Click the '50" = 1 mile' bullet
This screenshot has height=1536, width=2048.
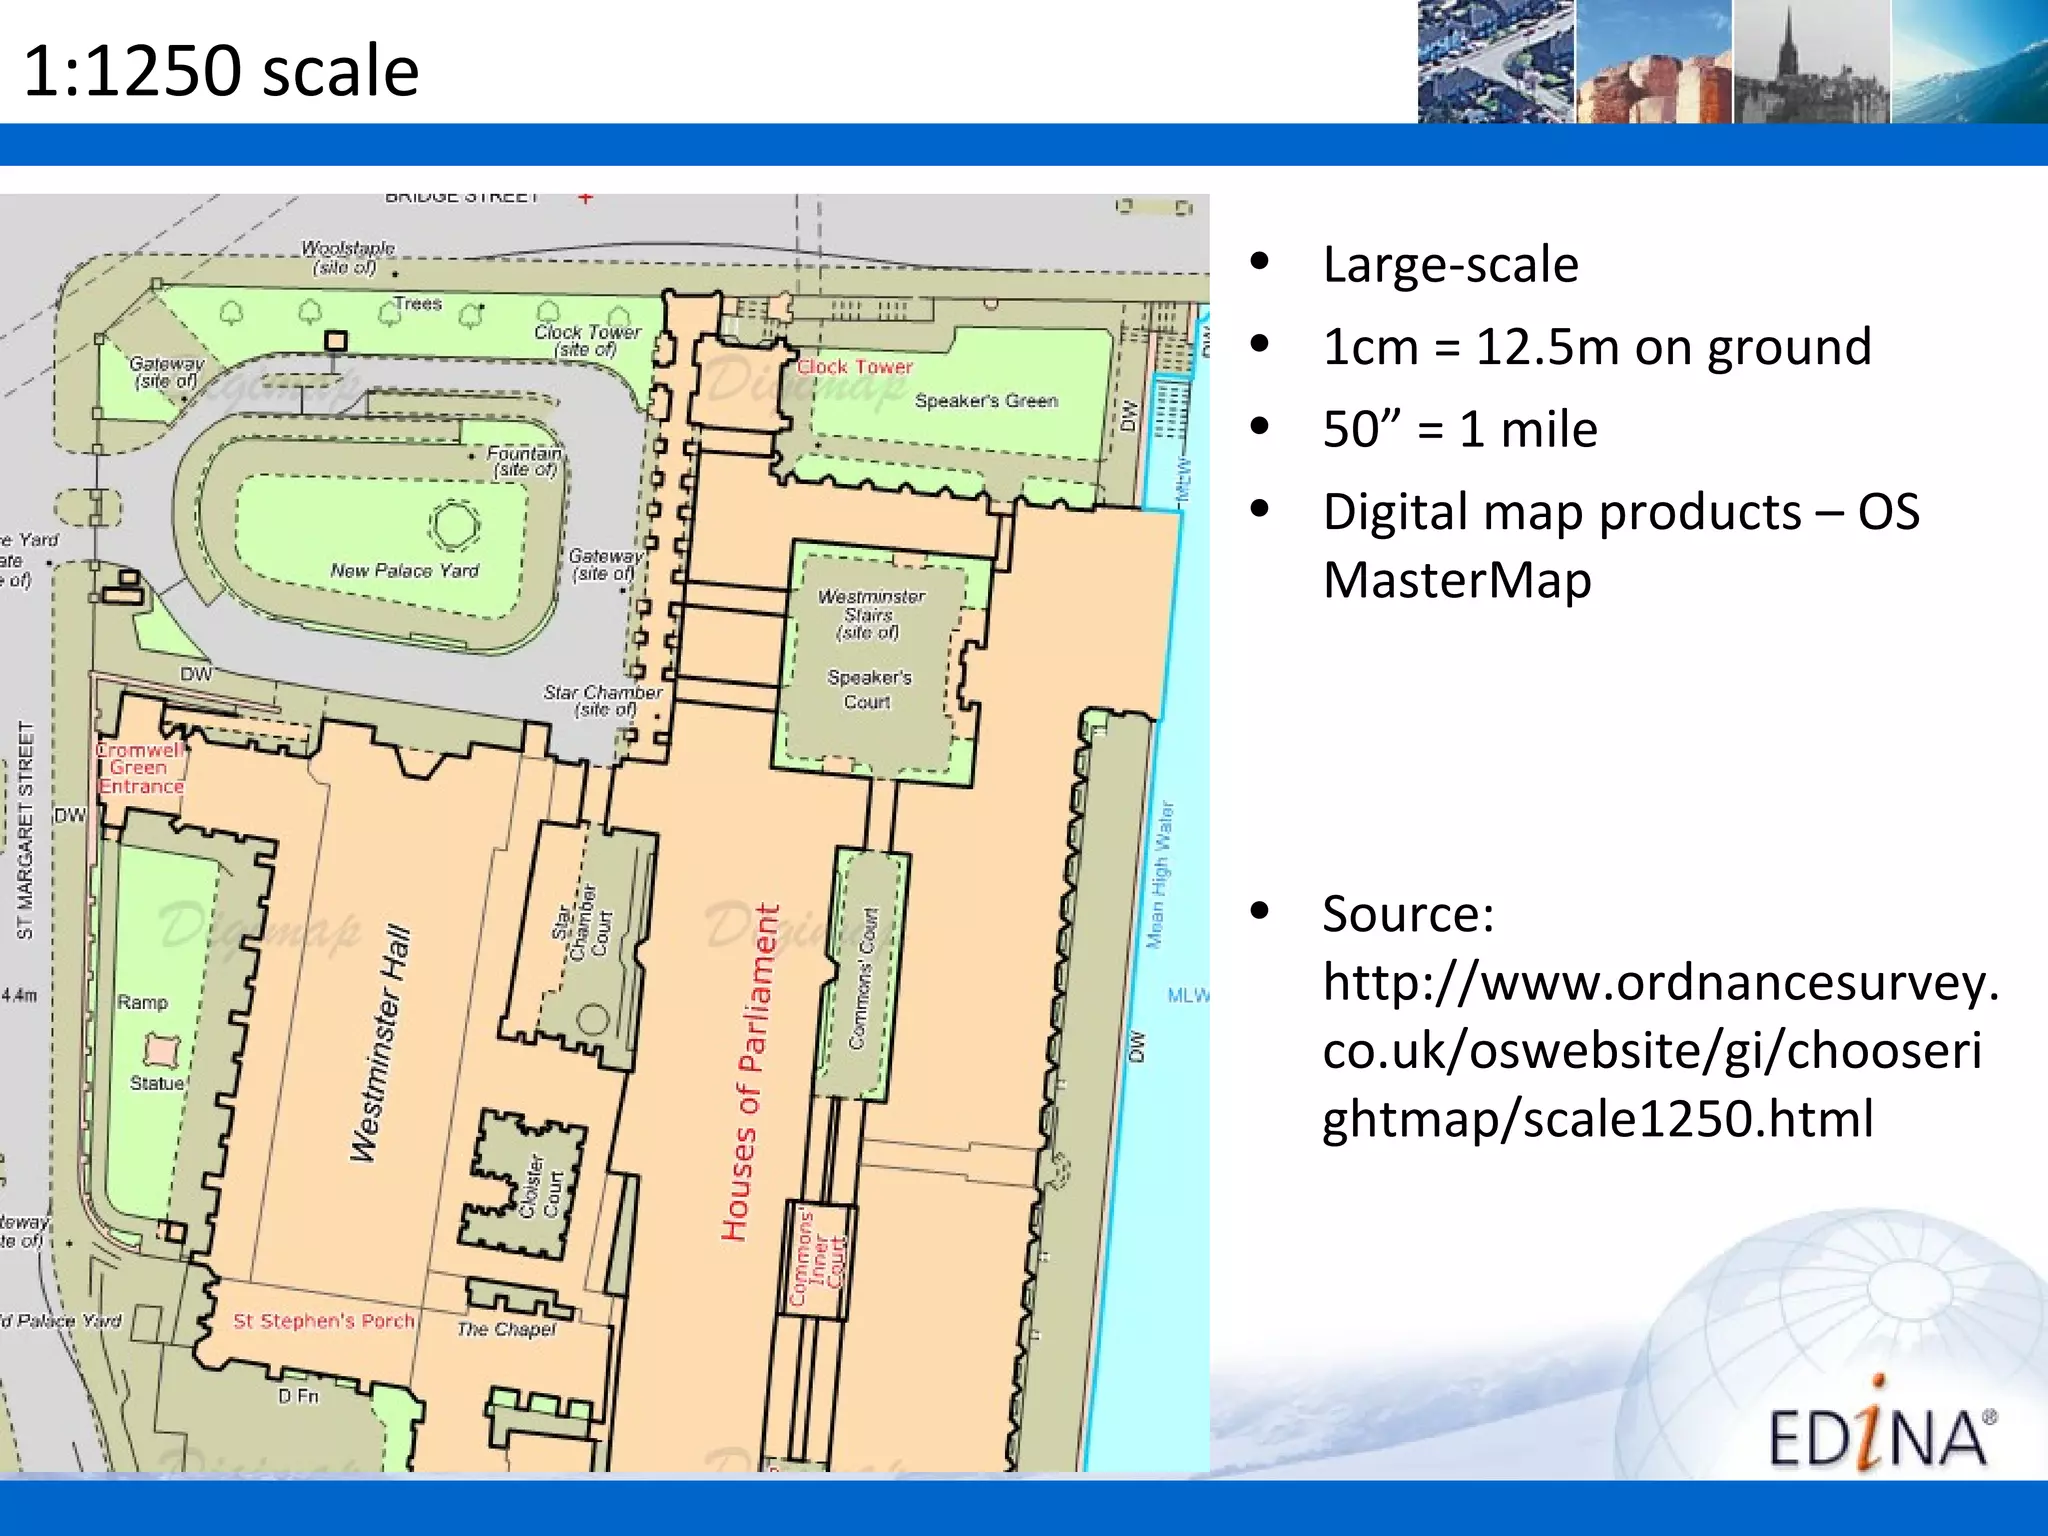(x=1459, y=429)
